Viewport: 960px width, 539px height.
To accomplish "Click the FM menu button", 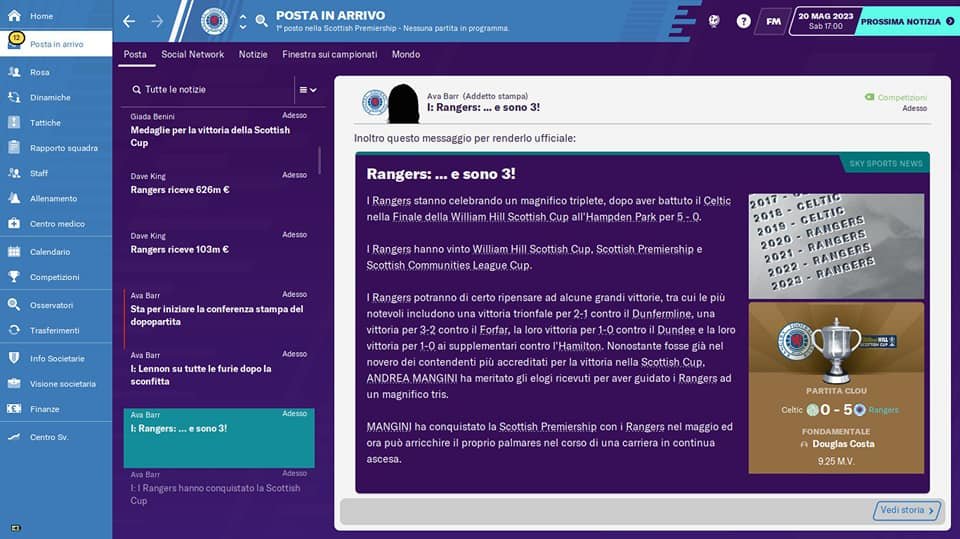I will tap(773, 21).
